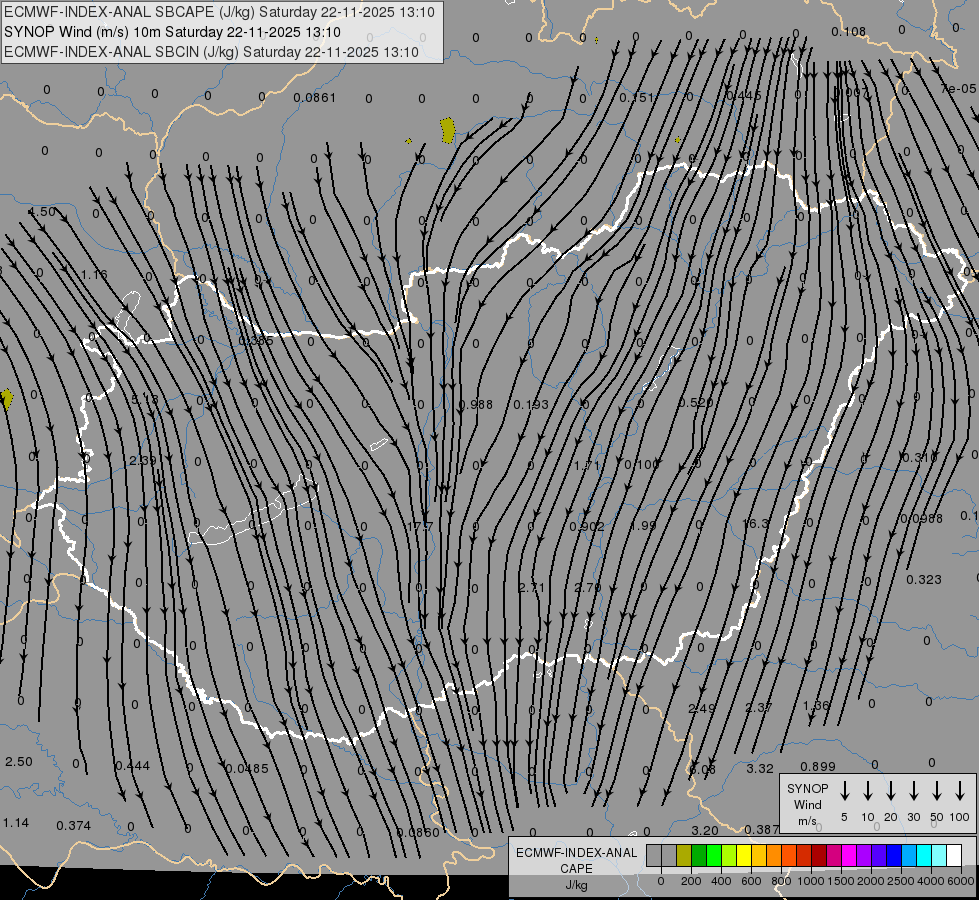
Task: Click the 2.37 value on the map
Action: click(x=759, y=708)
